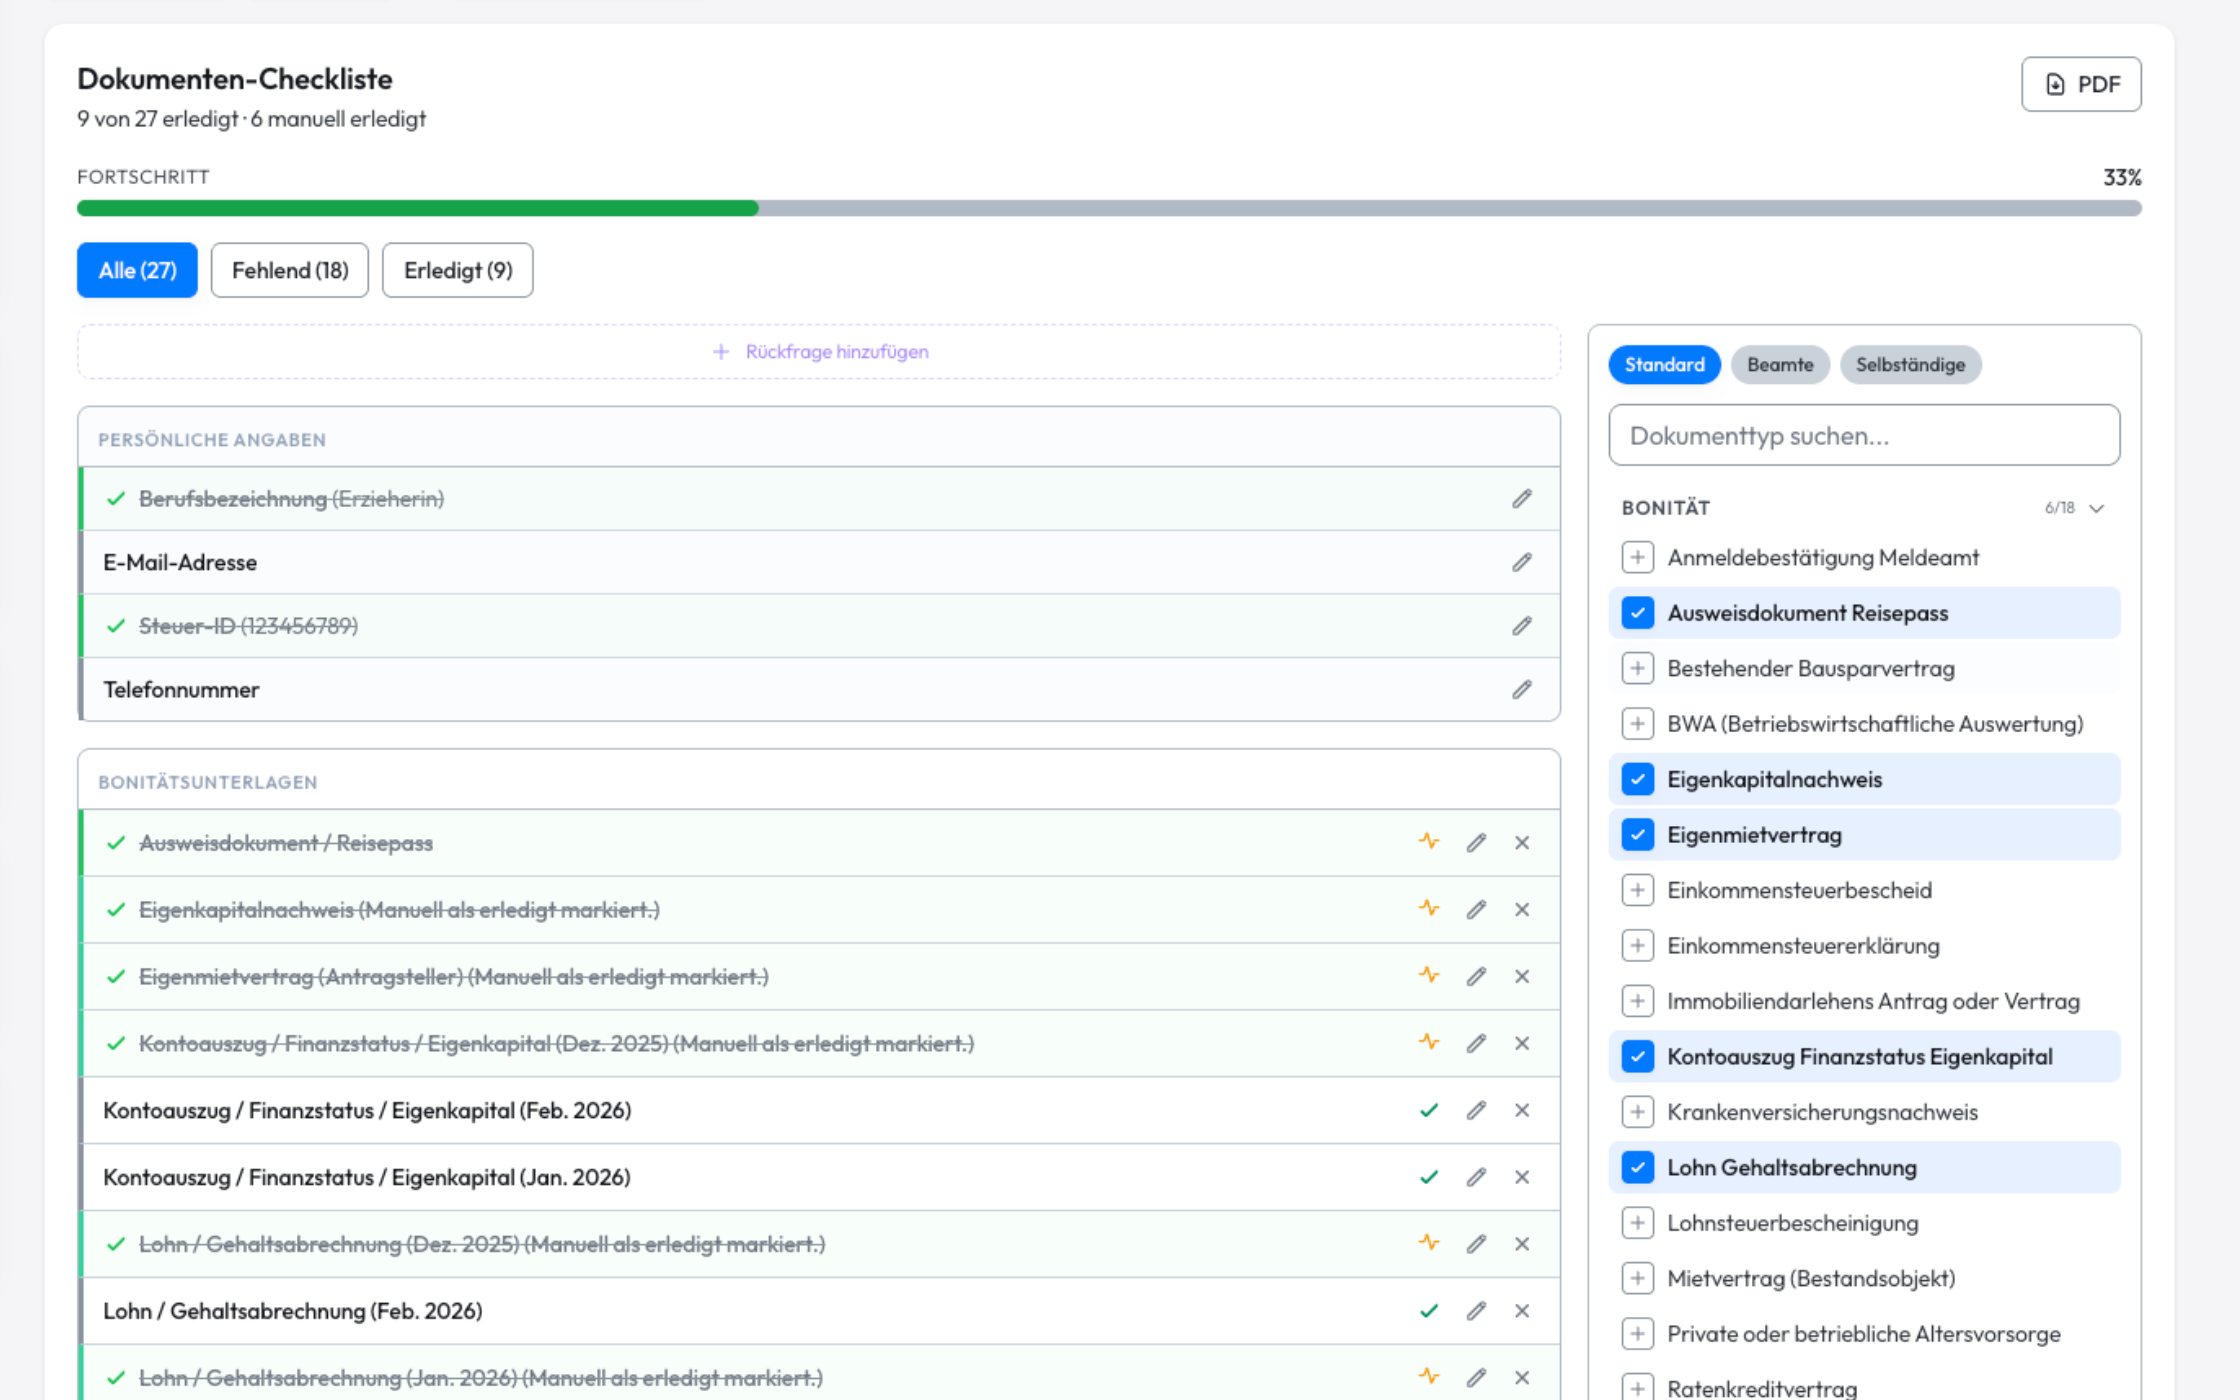Uncheck Ausweisdokument Reisepass in Bonität list
2240x1400 pixels.
point(1637,613)
